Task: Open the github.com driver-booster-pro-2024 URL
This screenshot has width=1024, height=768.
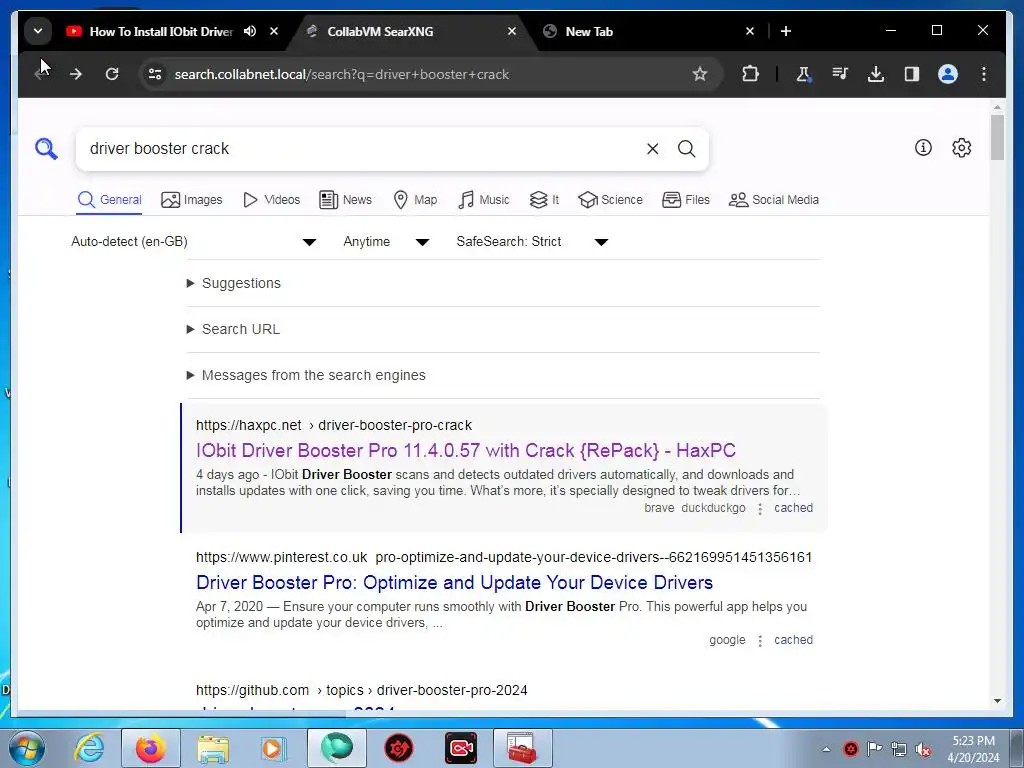Action: (x=362, y=690)
